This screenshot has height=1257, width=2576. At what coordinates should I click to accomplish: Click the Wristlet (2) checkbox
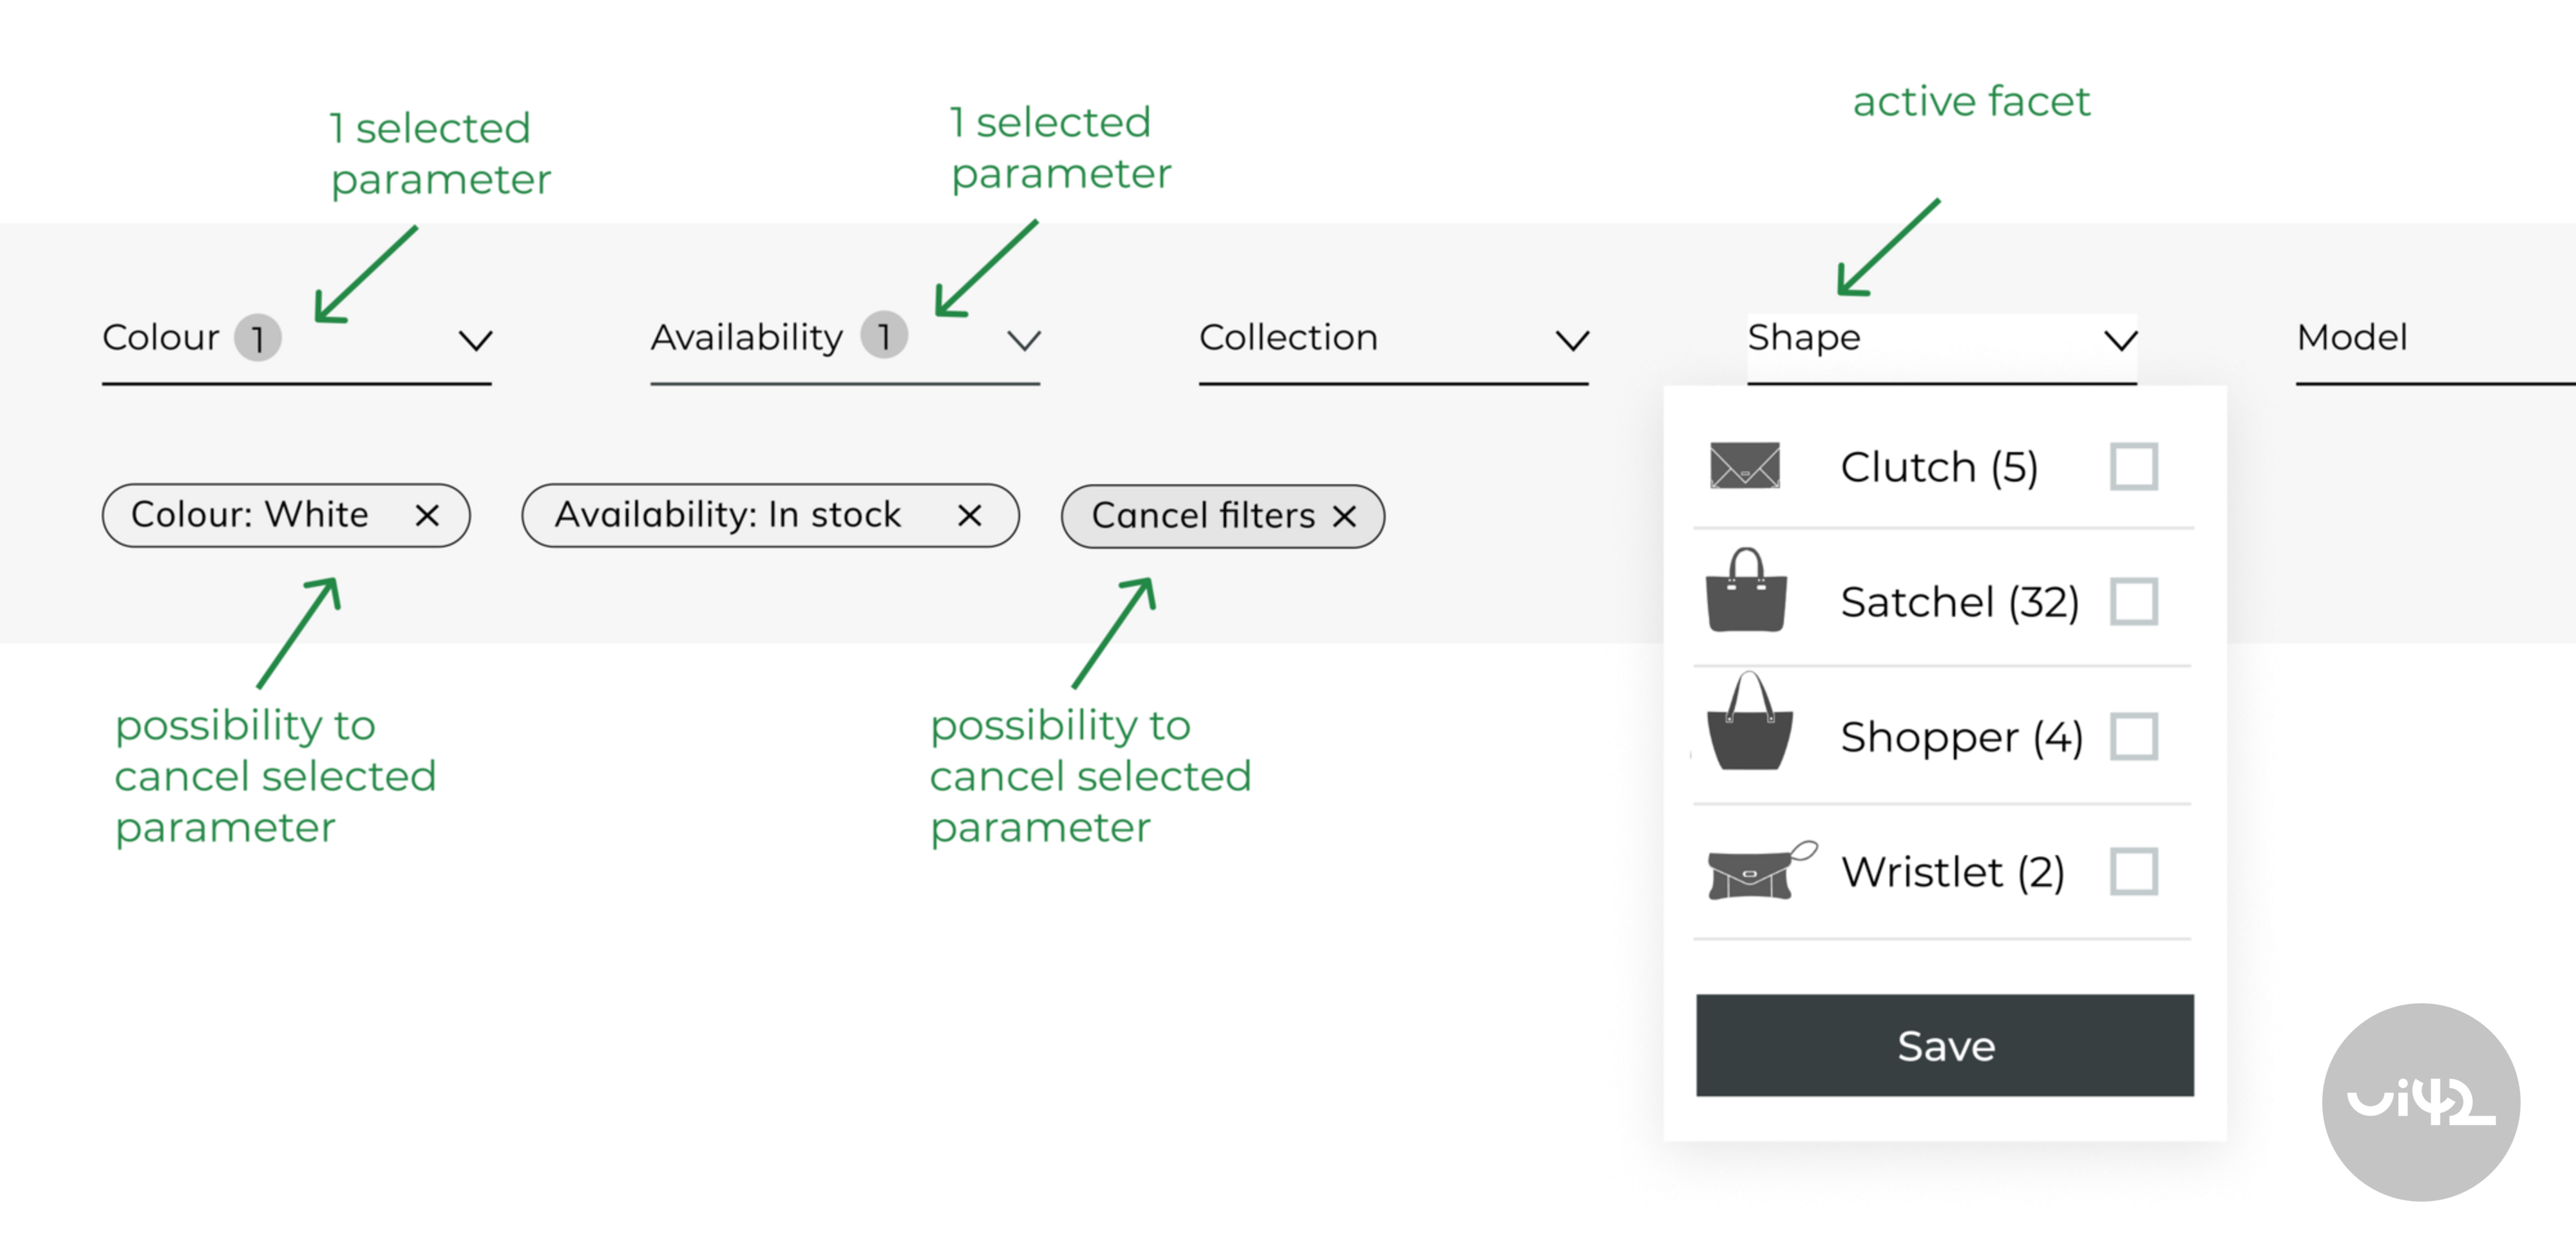tap(2136, 870)
